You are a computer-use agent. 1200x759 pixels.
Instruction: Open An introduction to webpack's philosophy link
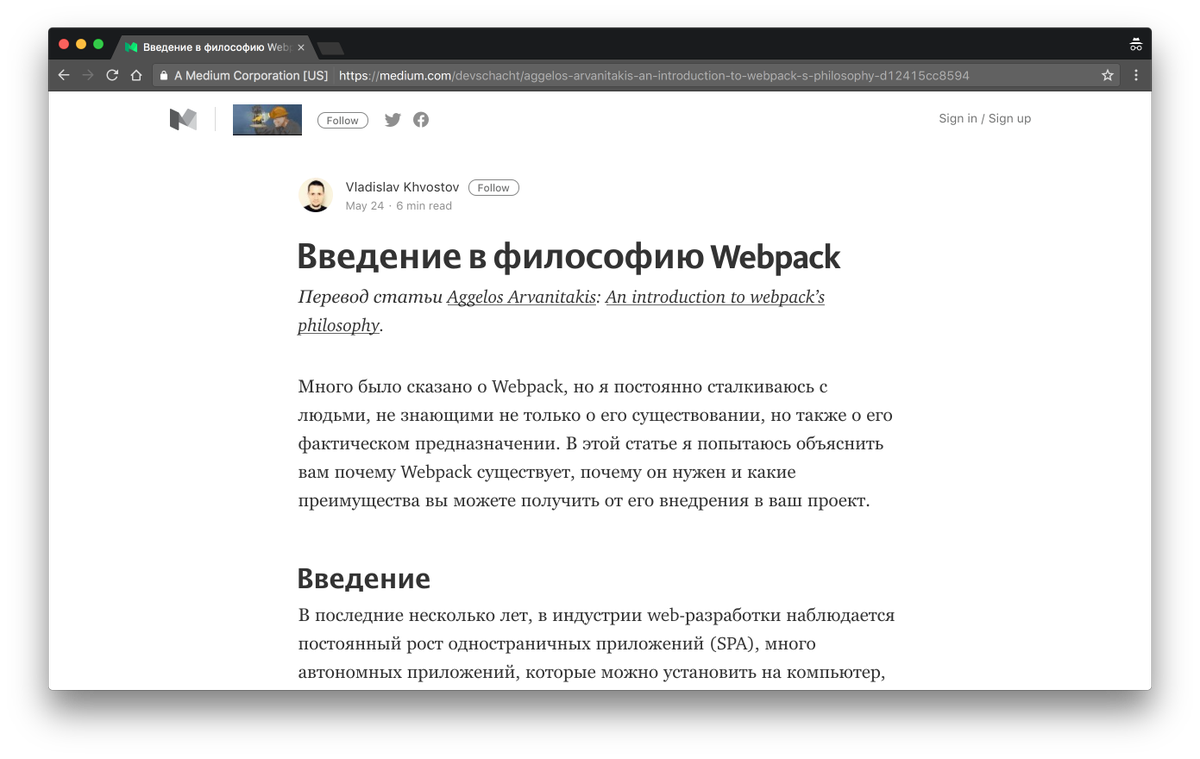tap(561, 311)
